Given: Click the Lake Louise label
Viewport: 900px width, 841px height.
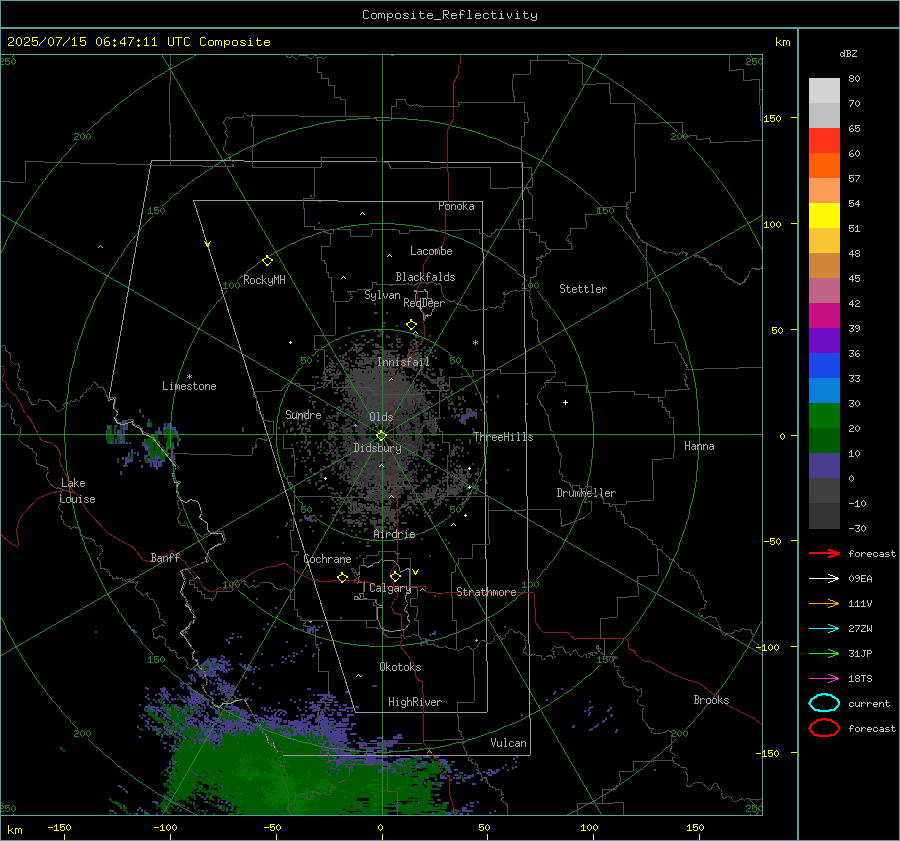Looking at the screenshot, I should [x=77, y=491].
